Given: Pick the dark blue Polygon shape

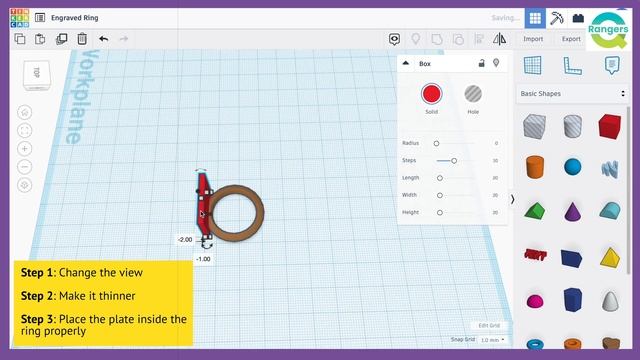Looking at the screenshot, I should (573, 300).
